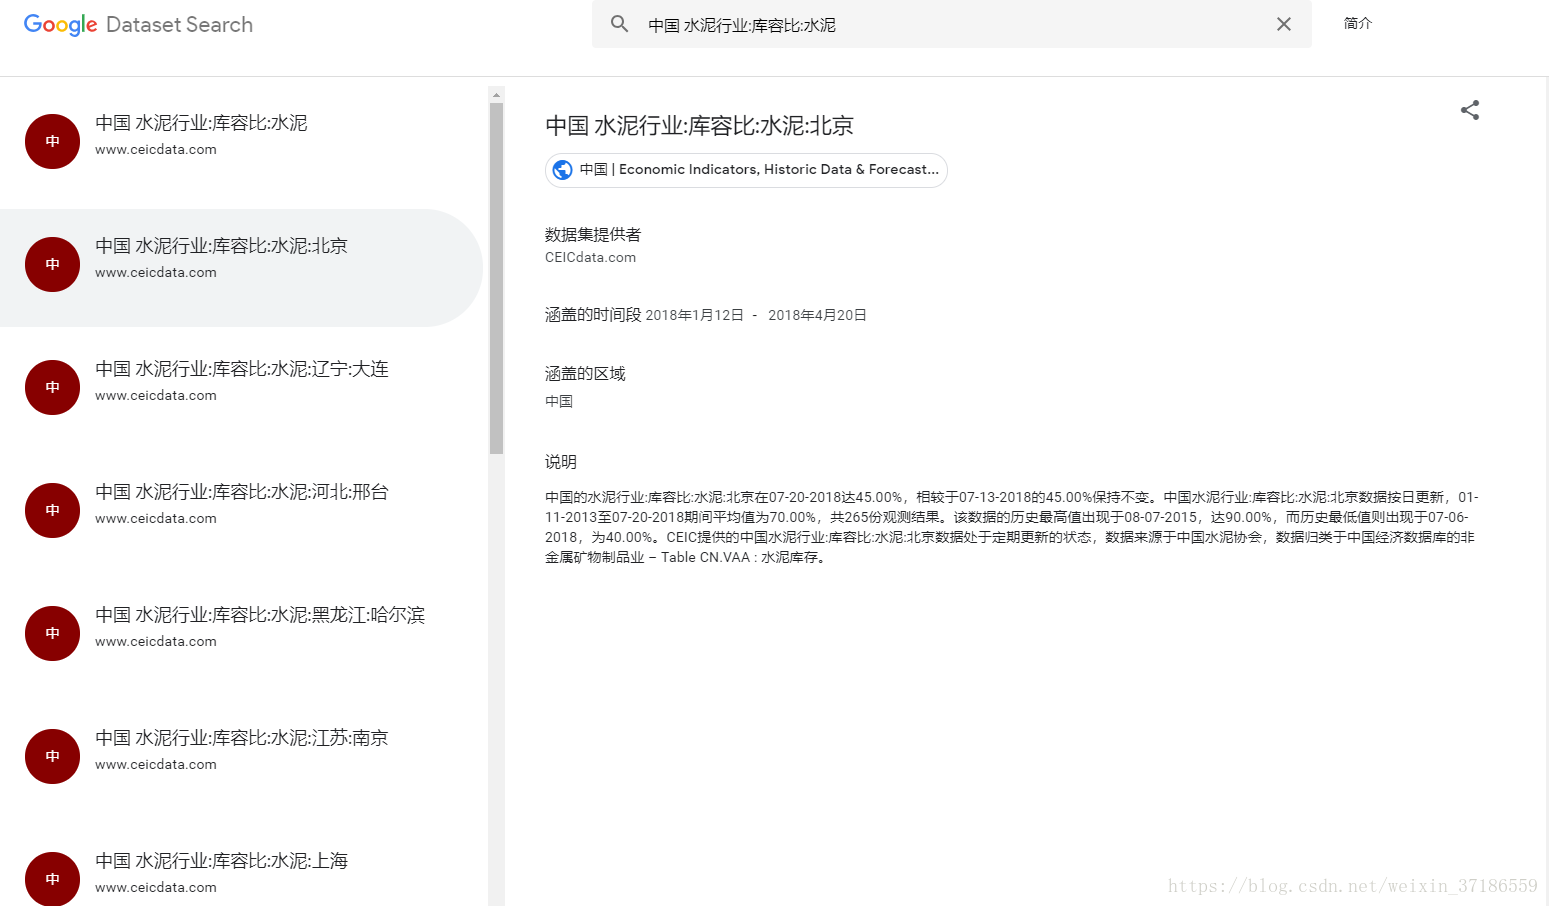
Task: Click the search magnifier icon
Action: (620, 24)
